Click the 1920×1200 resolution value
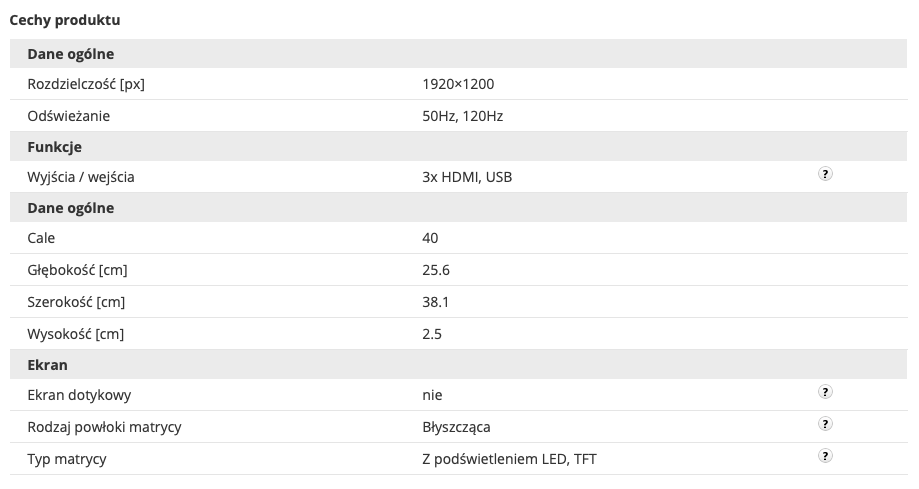The image size is (919, 489). click(x=458, y=84)
